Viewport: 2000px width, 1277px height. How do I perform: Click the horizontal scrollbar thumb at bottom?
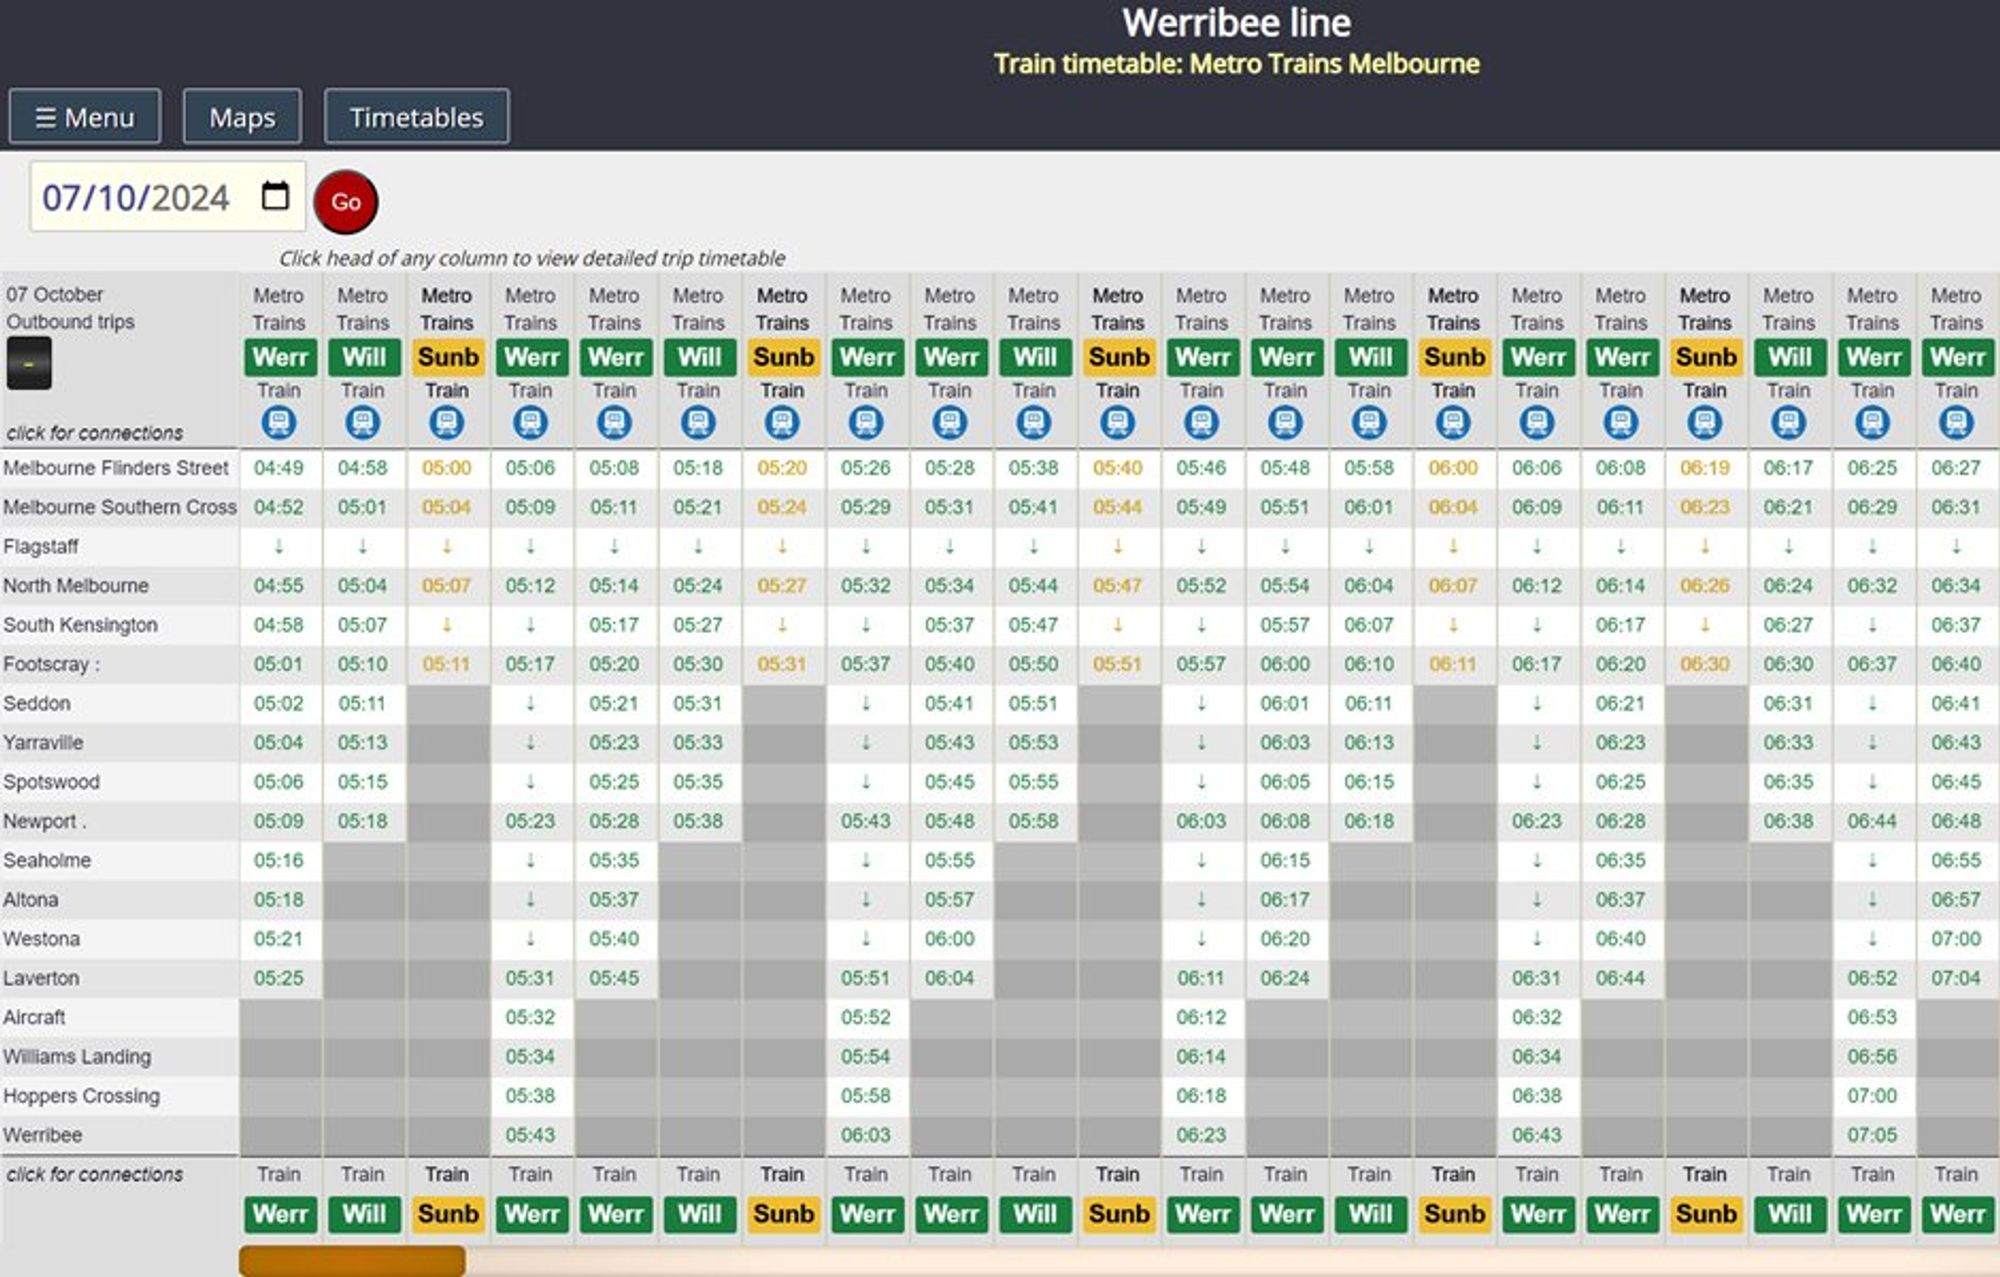point(352,1260)
